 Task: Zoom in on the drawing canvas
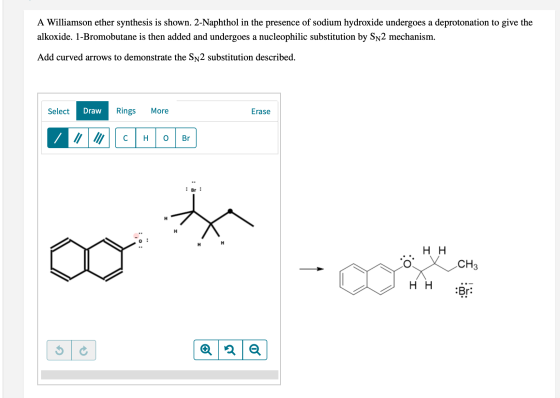206,350
